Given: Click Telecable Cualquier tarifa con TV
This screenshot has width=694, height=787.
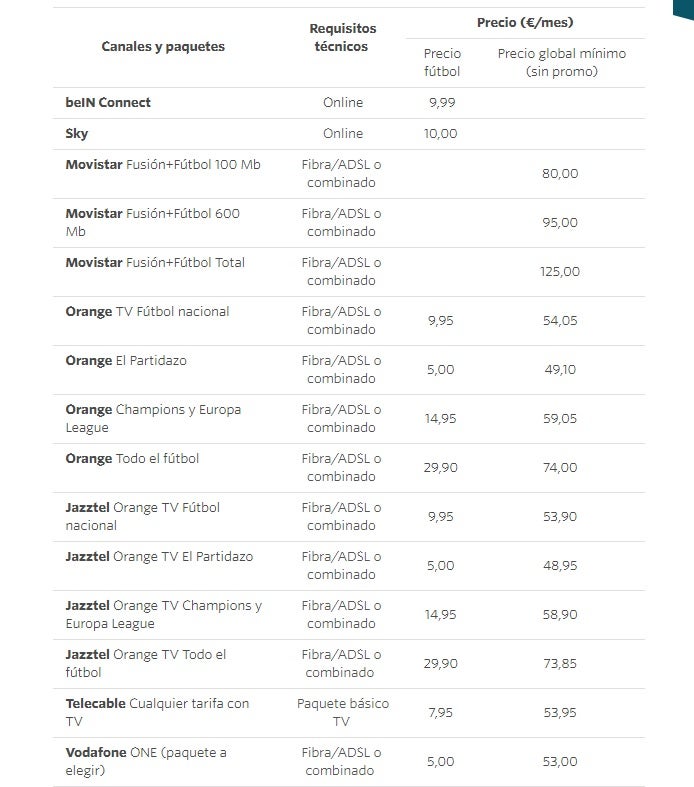Looking at the screenshot, I should pos(157,712).
